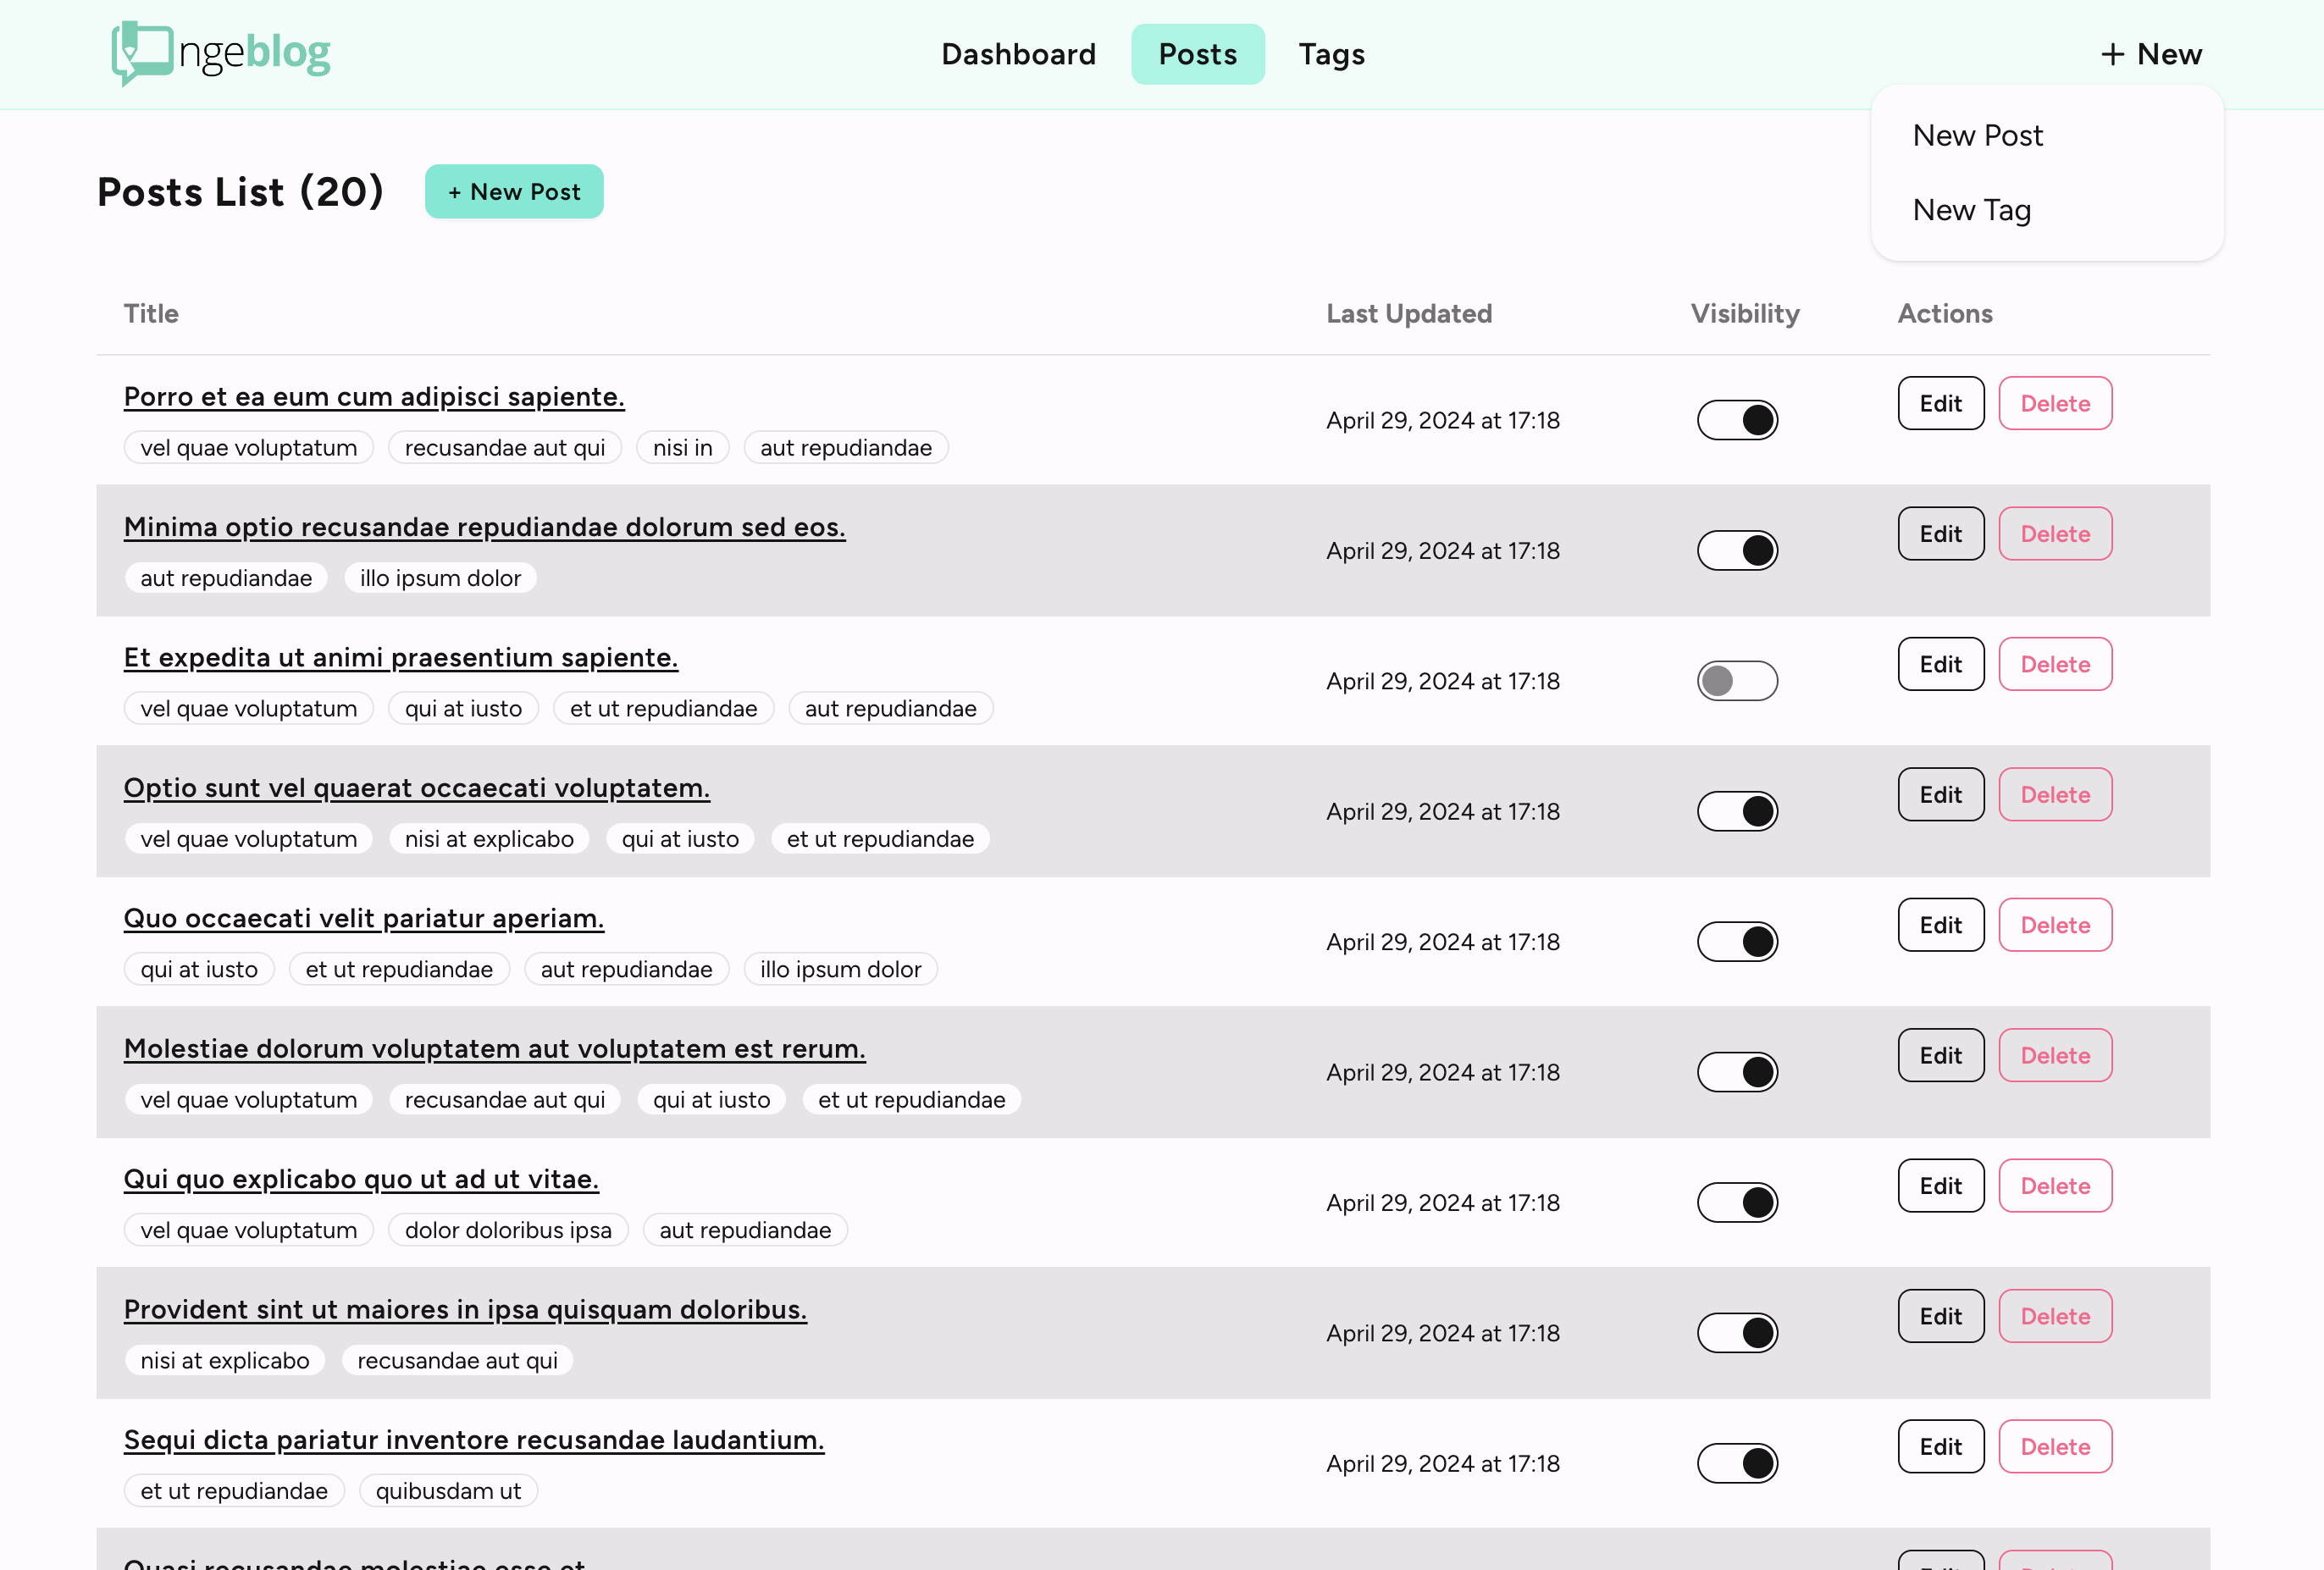Open the Tags tab

coord(1331,54)
